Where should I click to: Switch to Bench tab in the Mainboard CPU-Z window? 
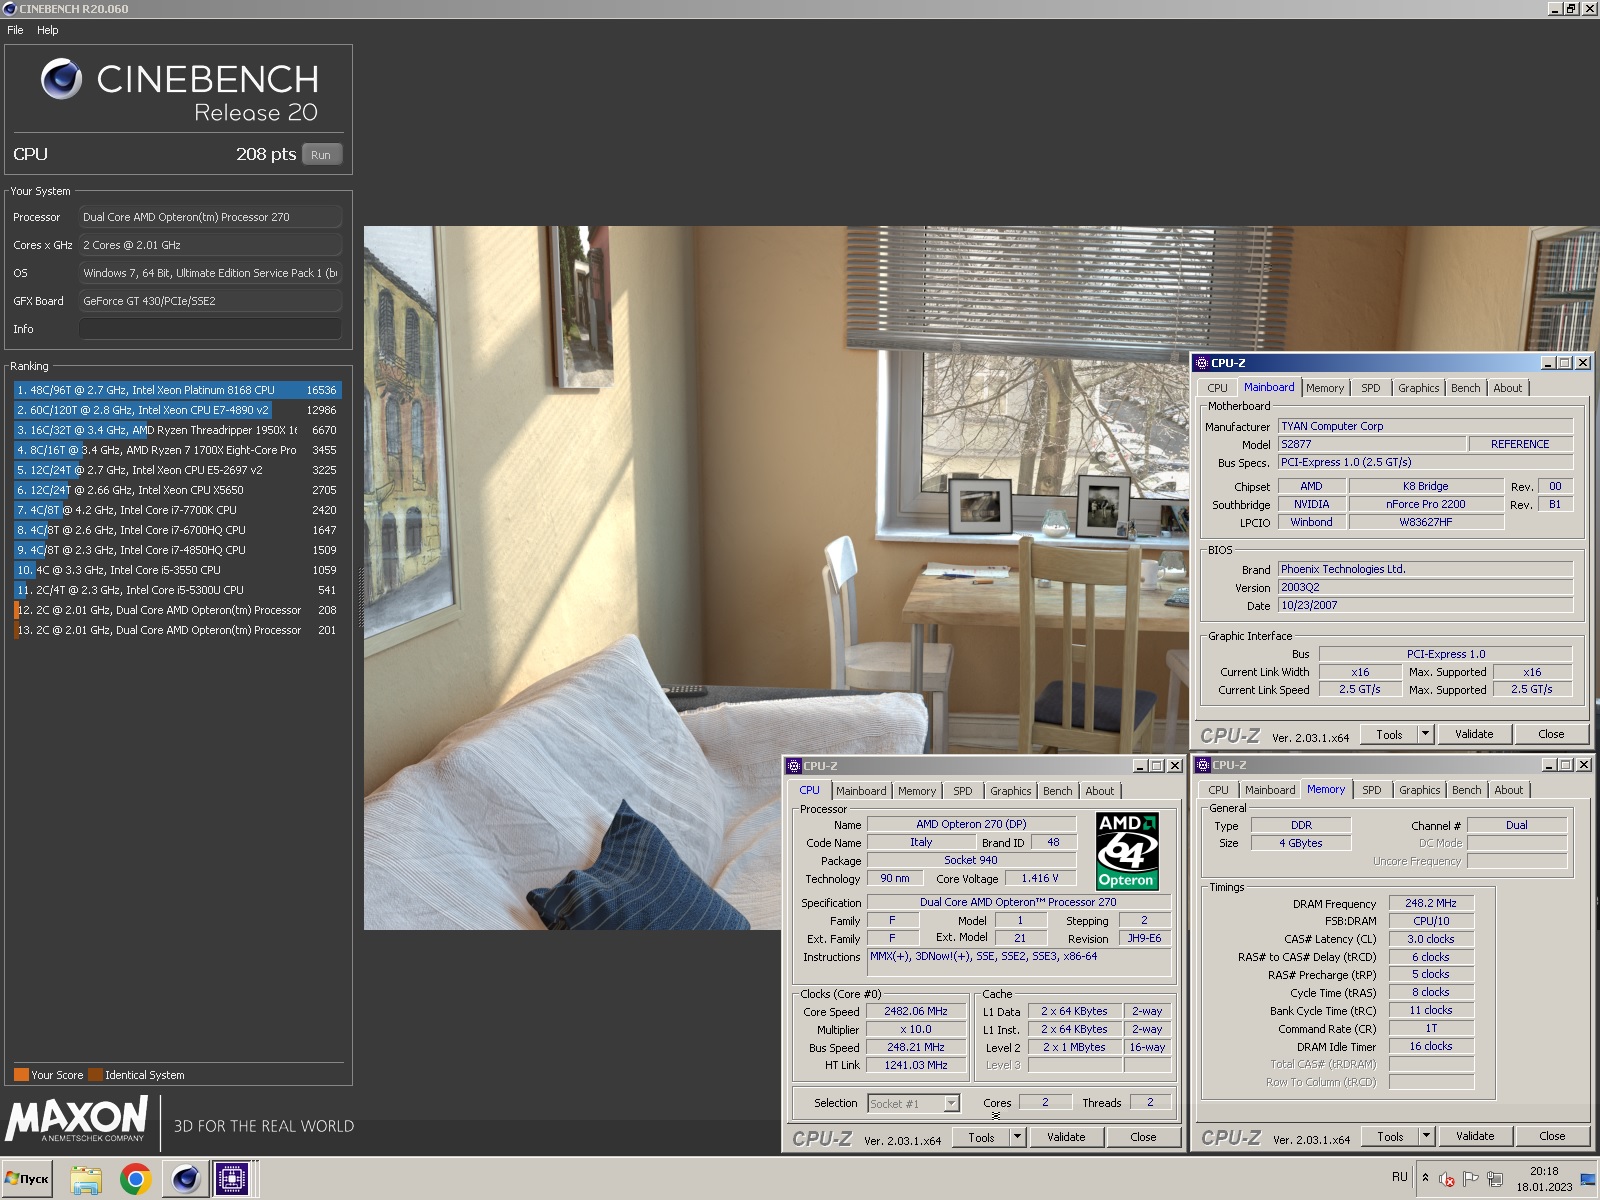(1466, 388)
